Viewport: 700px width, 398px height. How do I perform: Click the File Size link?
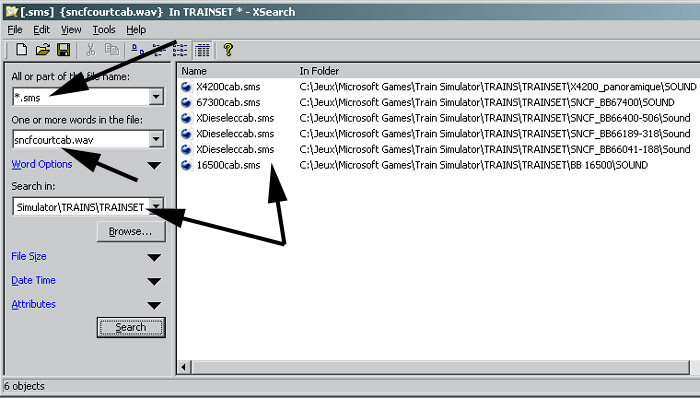coord(29,256)
